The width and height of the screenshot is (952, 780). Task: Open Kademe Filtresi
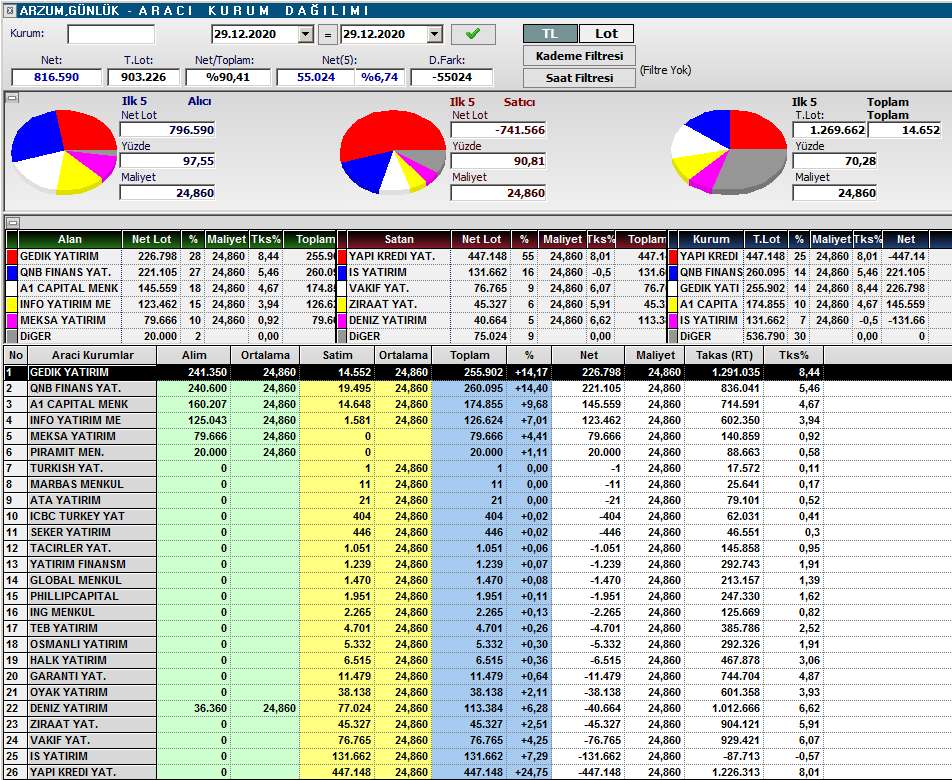pos(579,56)
